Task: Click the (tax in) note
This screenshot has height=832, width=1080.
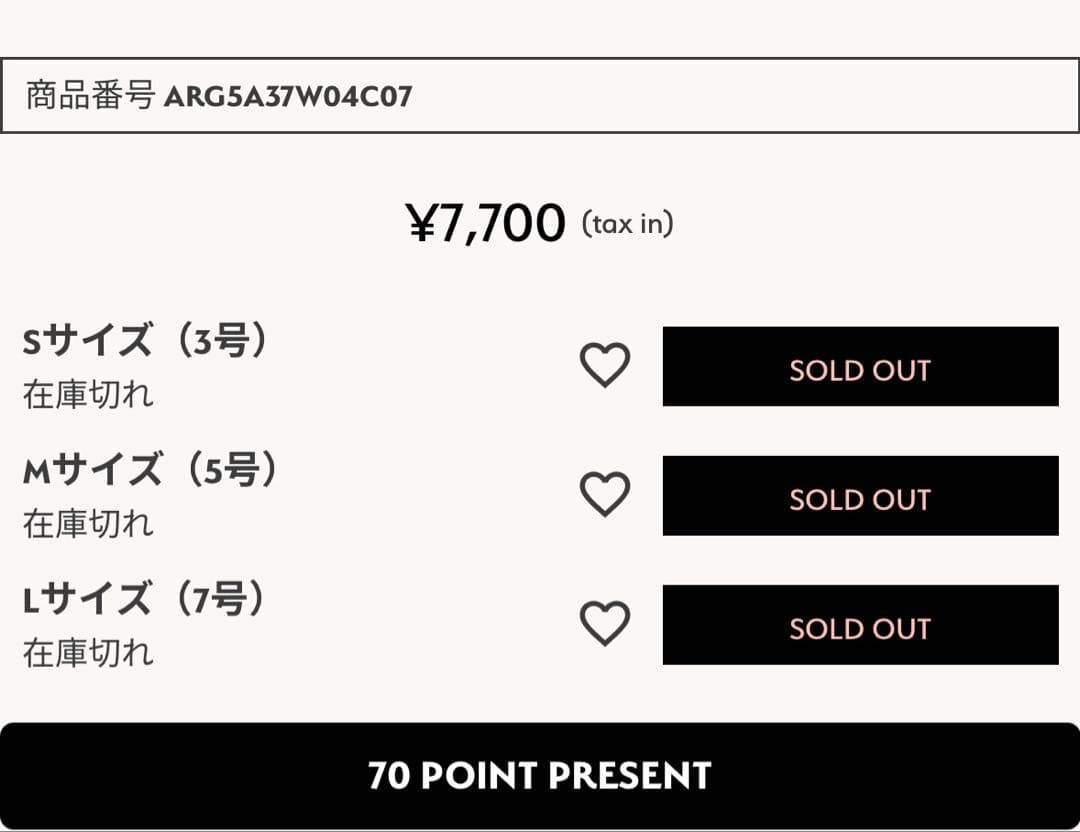Action: 627,224
